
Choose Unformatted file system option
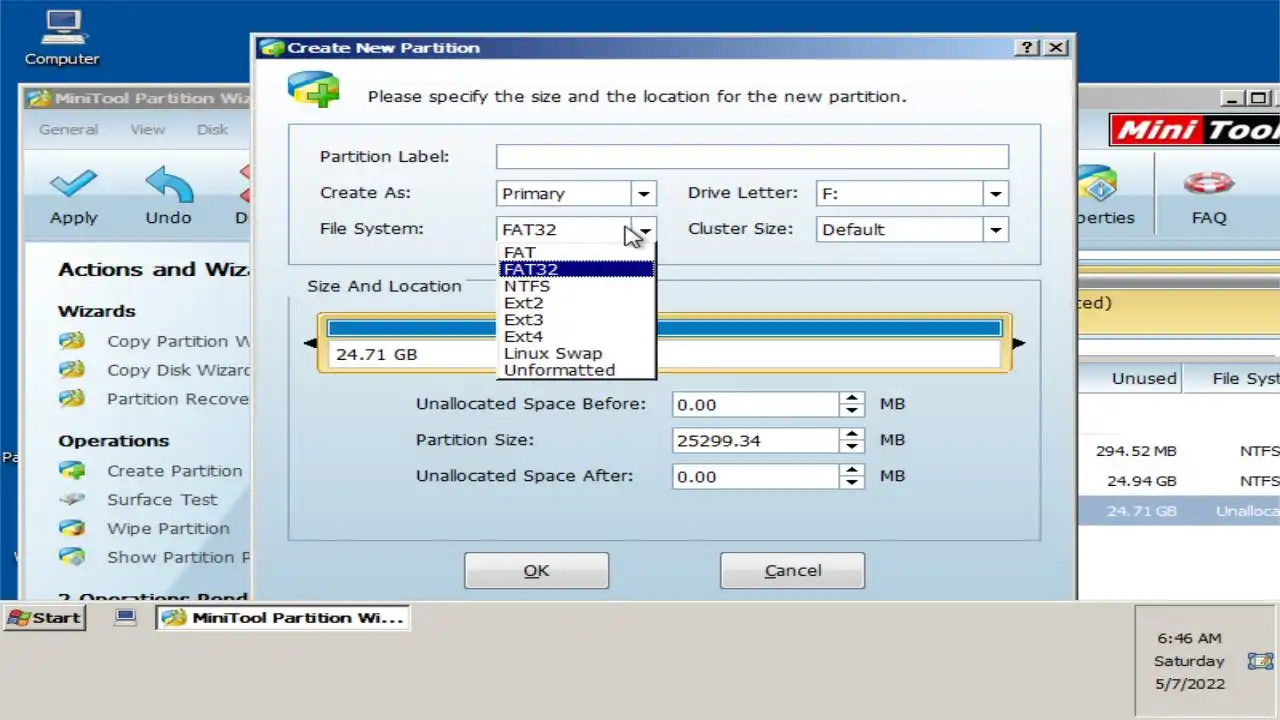[x=576, y=370]
